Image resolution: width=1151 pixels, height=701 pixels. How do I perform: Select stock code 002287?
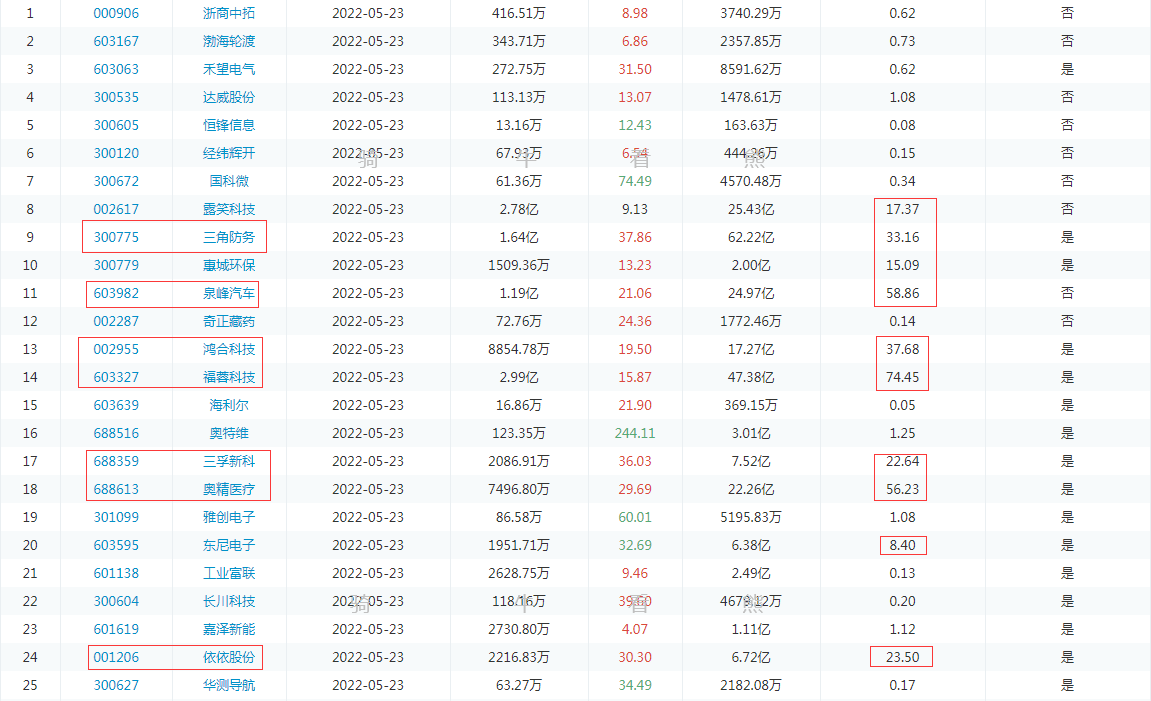[116, 321]
